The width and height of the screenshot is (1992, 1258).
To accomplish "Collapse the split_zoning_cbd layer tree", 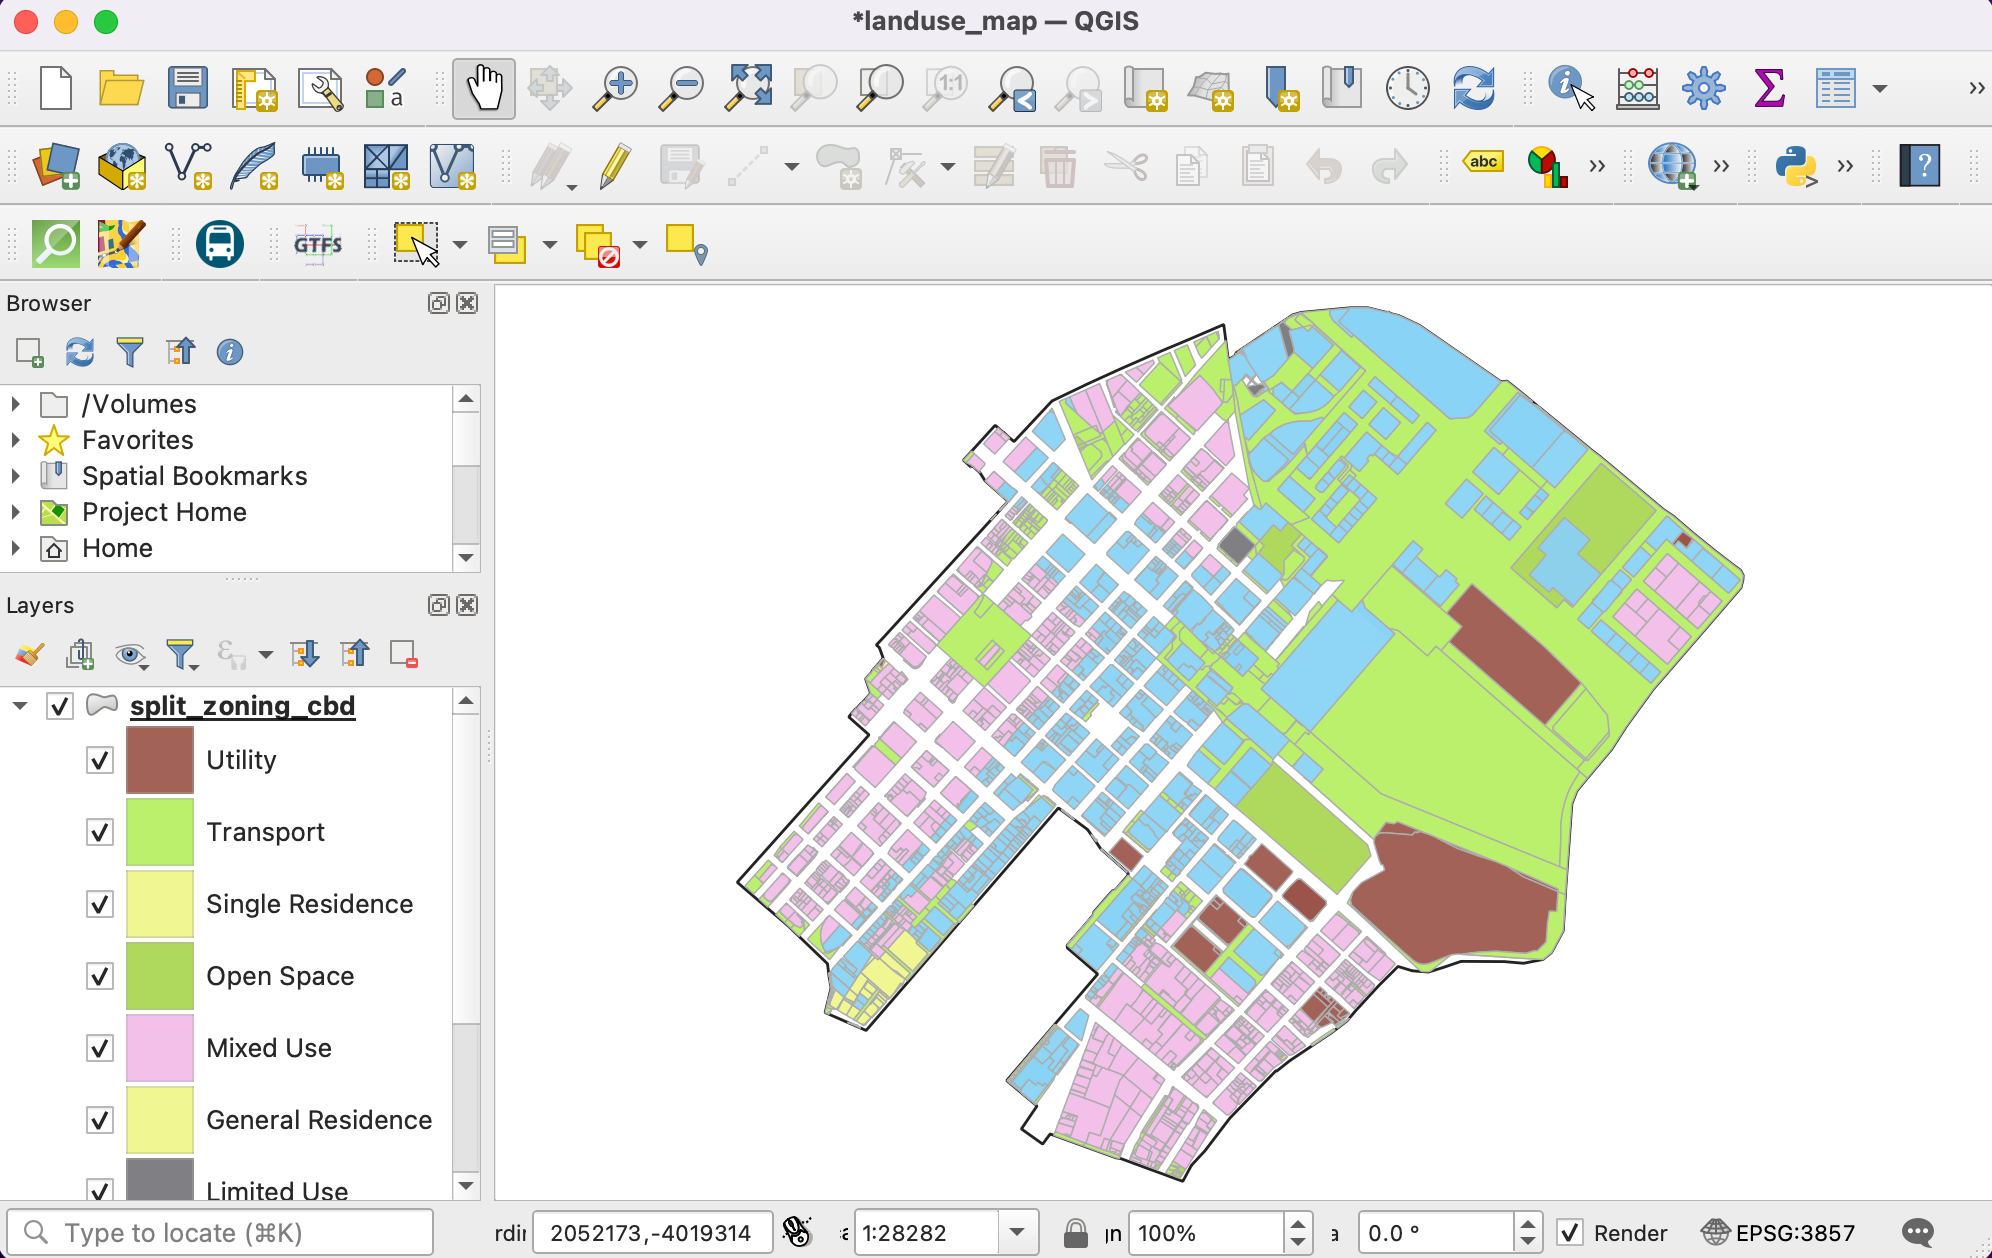I will (19, 706).
